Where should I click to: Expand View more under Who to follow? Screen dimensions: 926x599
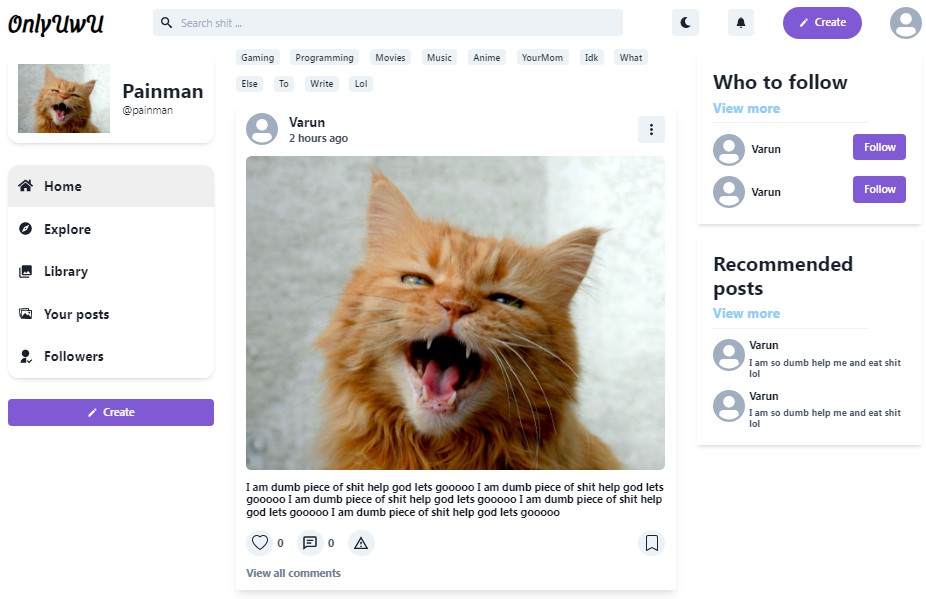tap(746, 108)
